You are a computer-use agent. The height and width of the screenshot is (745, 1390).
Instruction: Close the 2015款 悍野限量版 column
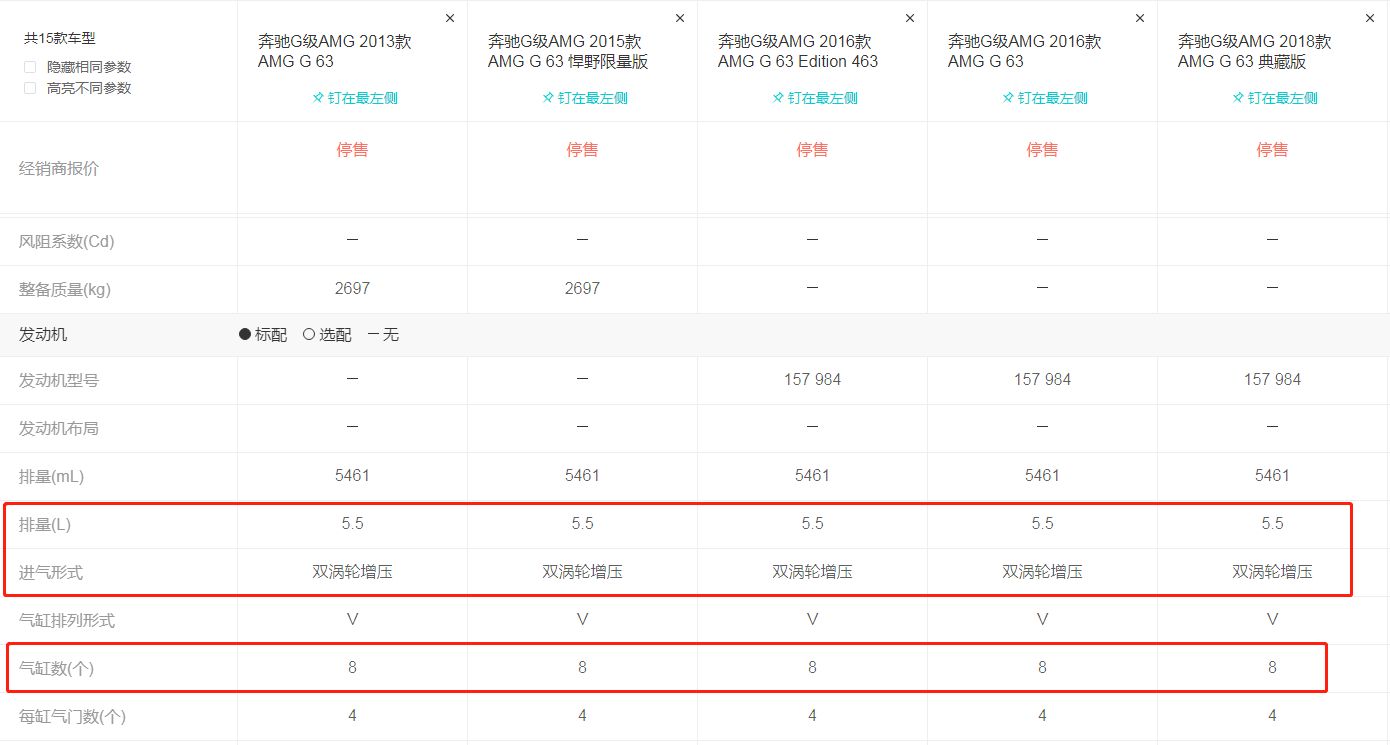point(680,18)
